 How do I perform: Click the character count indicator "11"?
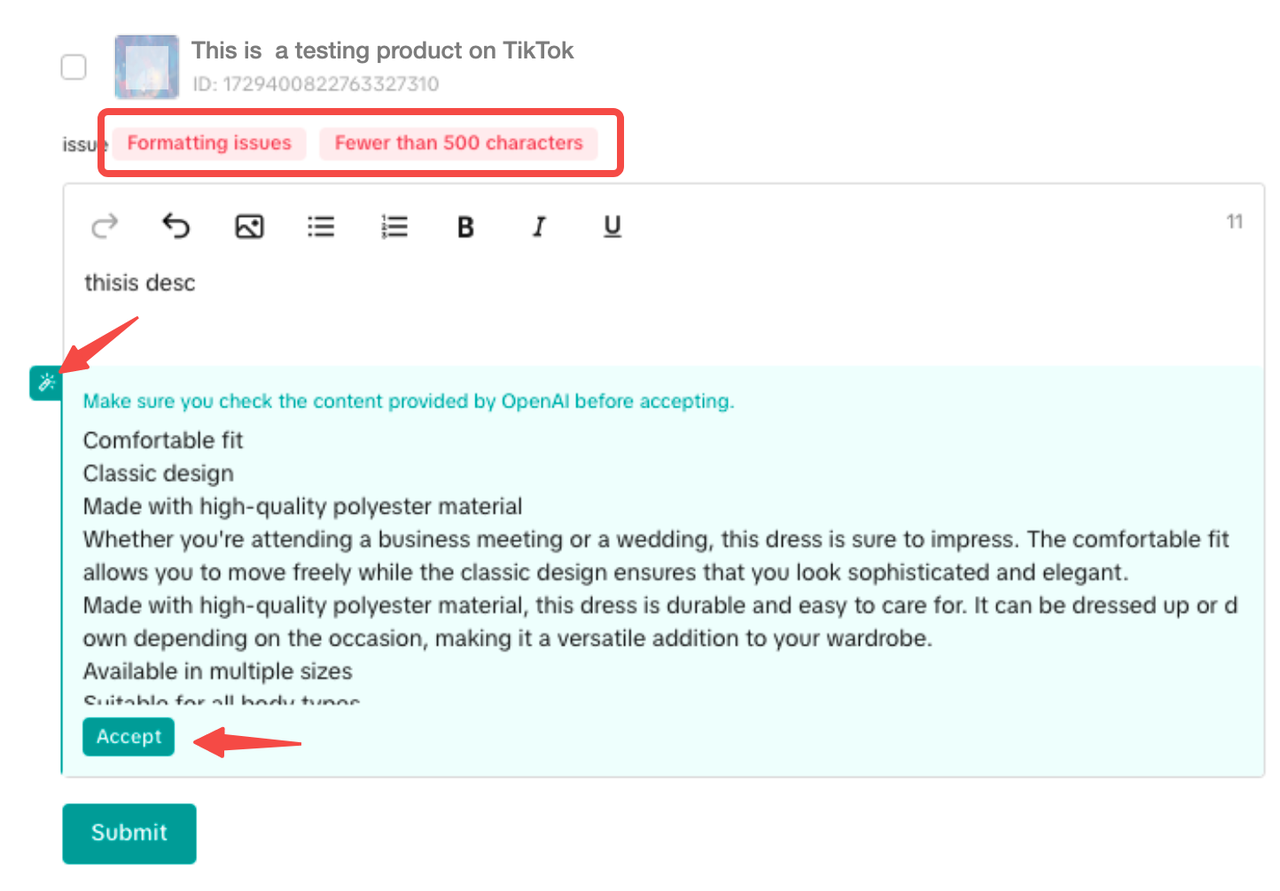[1234, 221]
